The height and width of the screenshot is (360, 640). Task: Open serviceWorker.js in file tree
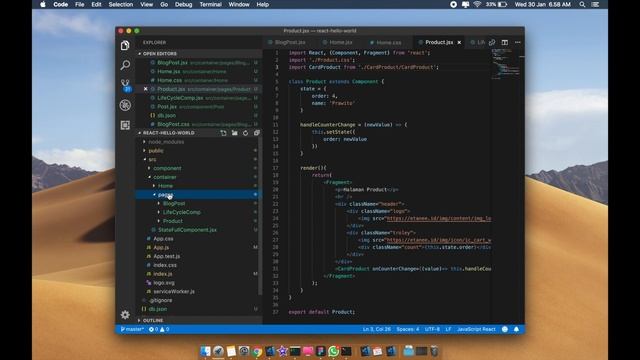click(x=174, y=291)
